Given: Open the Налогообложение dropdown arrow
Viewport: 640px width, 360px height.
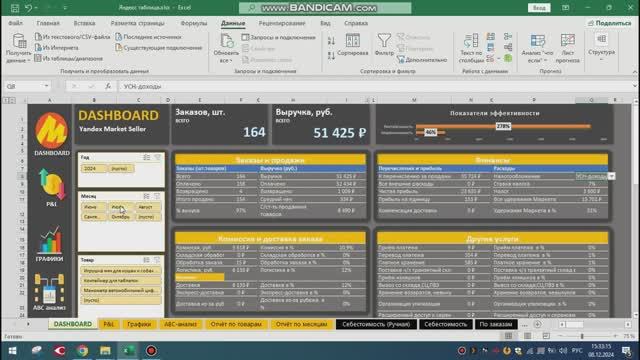Looking at the screenshot, I should point(611,176).
